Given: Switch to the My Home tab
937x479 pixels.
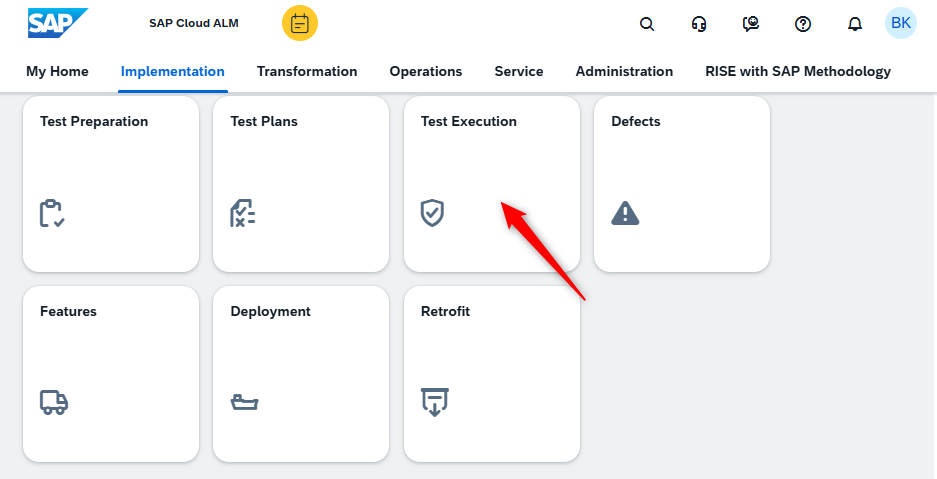Looking at the screenshot, I should tap(57, 72).
